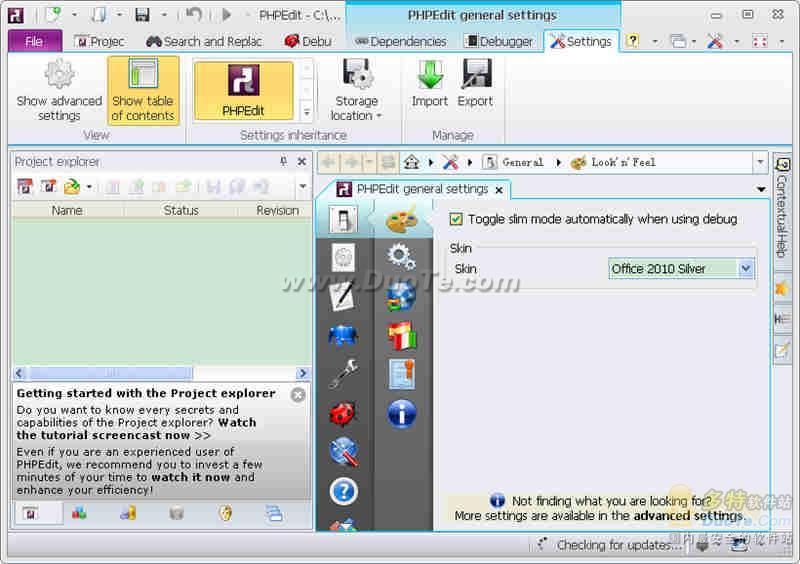The image size is (800, 564).
Task: Dismiss the Getting started tip
Action: [298, 395]
